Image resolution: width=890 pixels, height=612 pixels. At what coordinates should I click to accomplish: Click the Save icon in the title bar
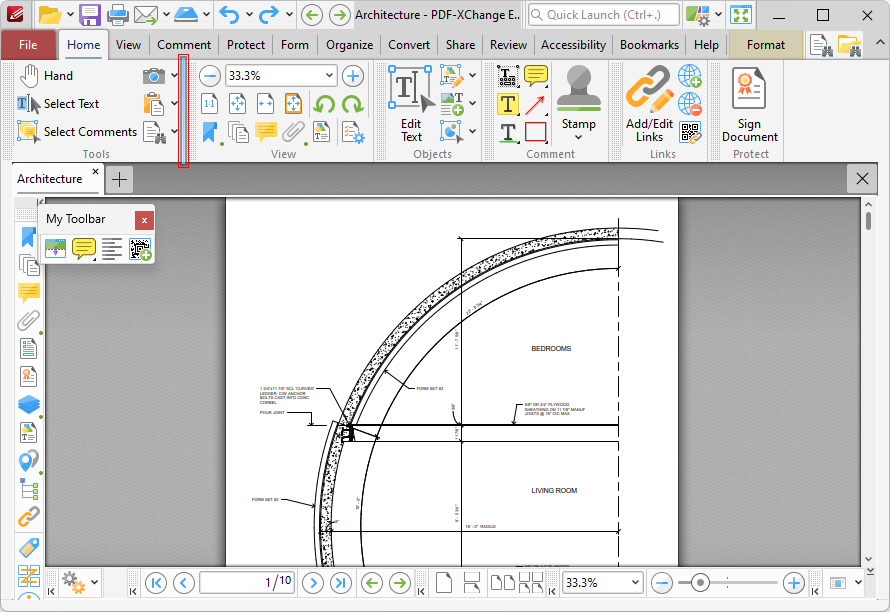[90, 15]
